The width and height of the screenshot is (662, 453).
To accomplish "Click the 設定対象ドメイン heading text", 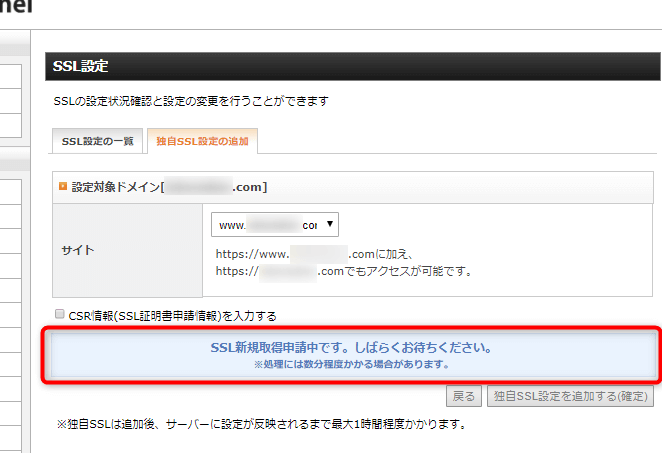I will (x=115, y=187).
